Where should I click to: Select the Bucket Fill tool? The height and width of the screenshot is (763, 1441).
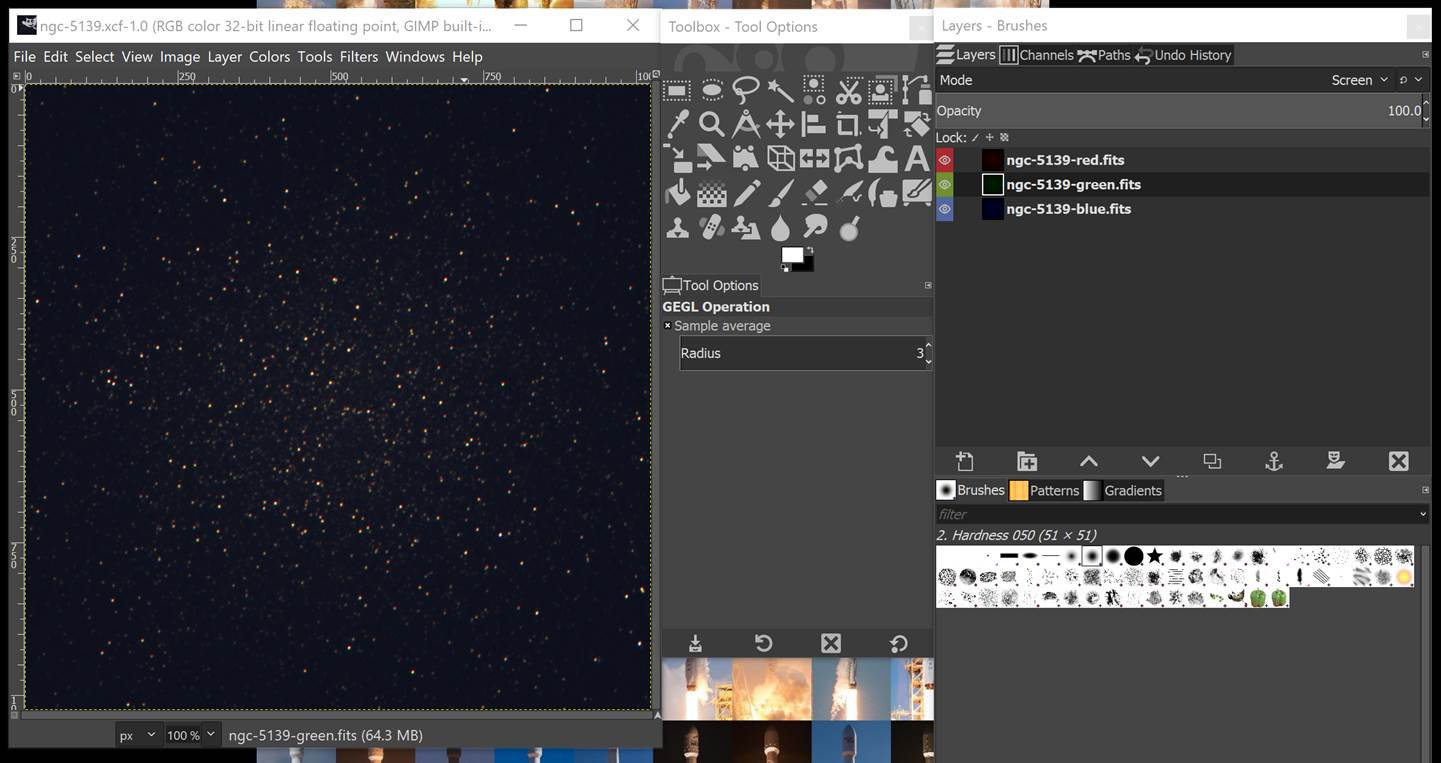pos(678,193)
